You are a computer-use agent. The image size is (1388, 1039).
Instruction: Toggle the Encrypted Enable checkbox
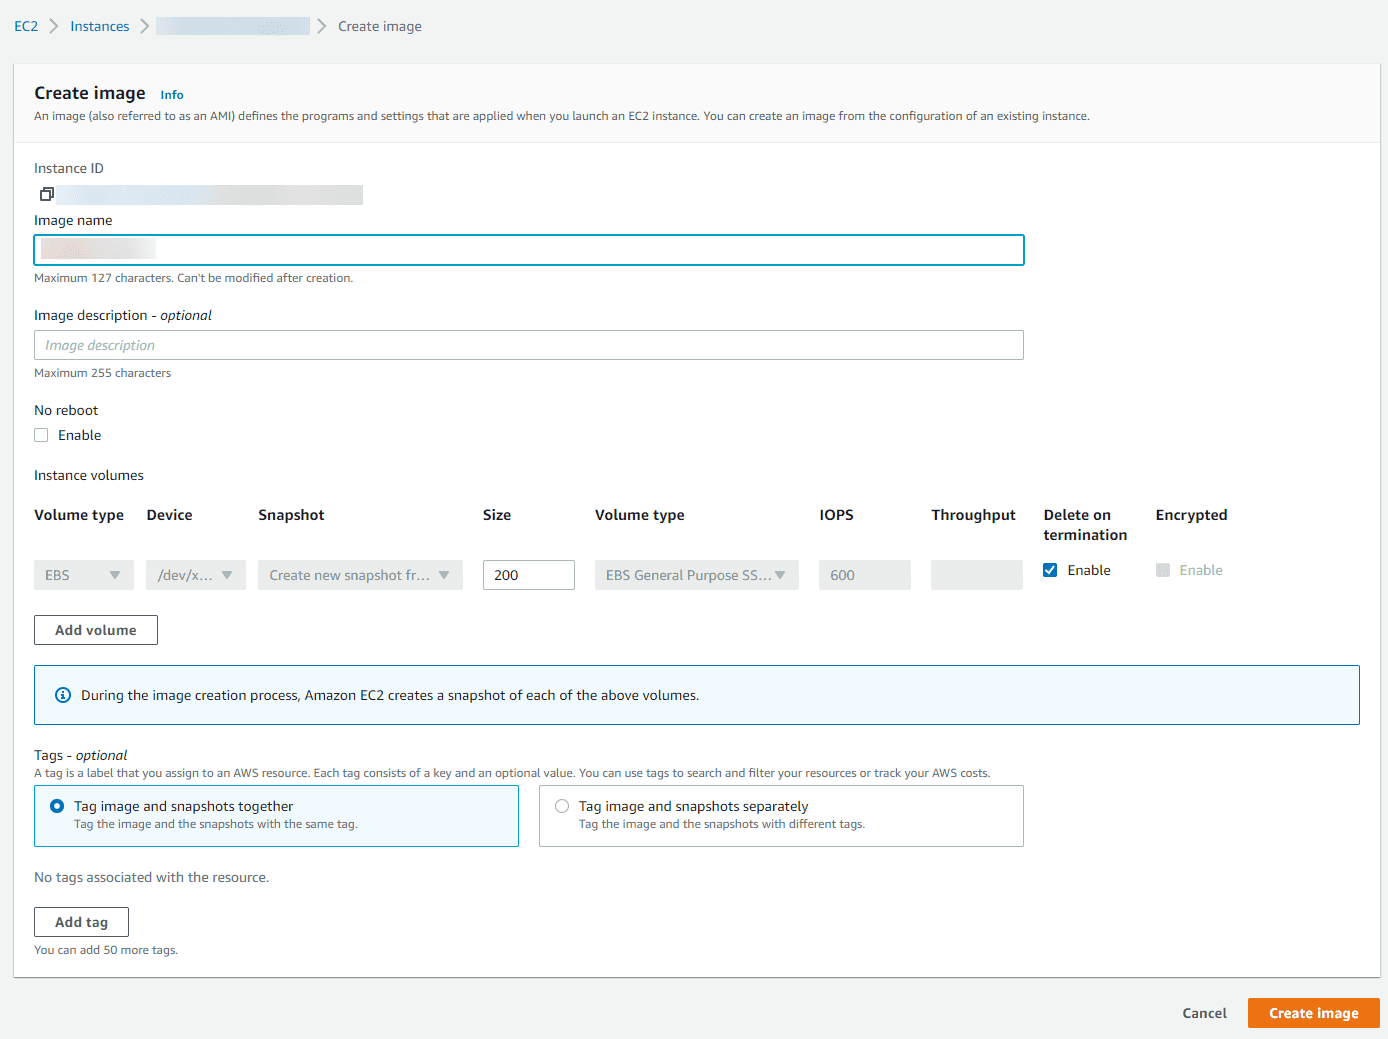point(1163,570)
